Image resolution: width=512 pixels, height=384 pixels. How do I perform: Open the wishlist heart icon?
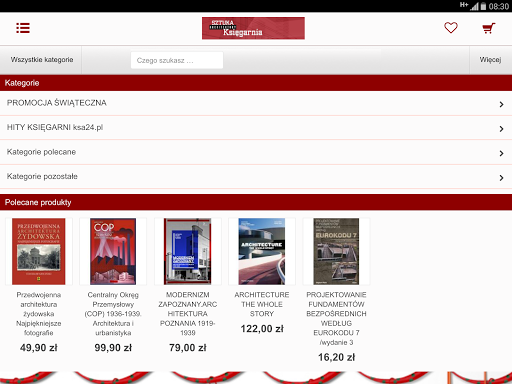[451, 28]
